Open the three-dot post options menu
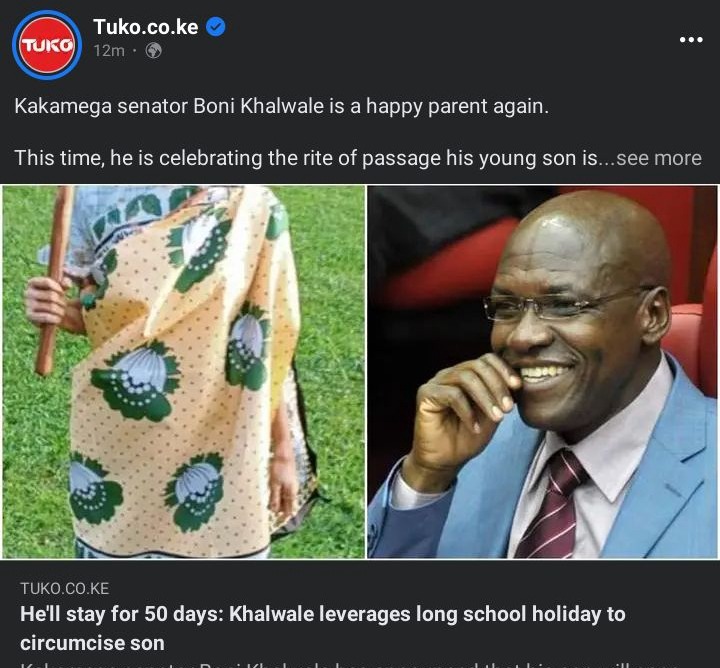Viewport: 720px width, 668px height. (691, 40)
